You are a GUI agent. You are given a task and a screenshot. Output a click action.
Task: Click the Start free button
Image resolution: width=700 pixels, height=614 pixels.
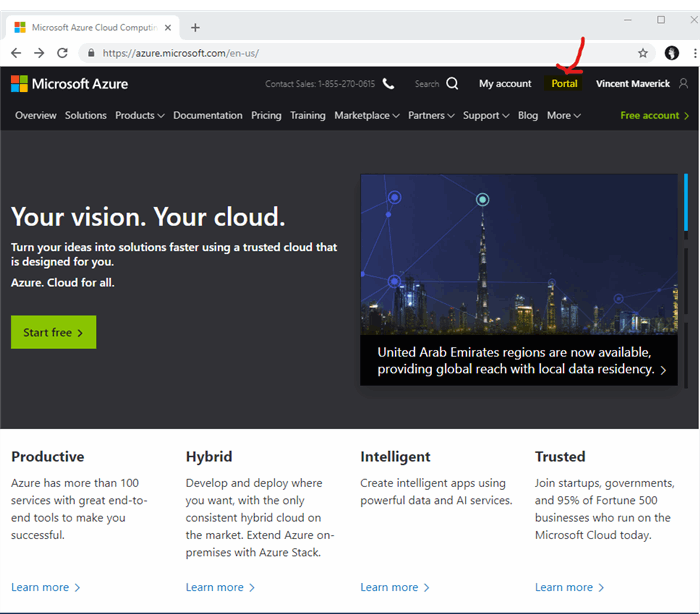(54, 332)
